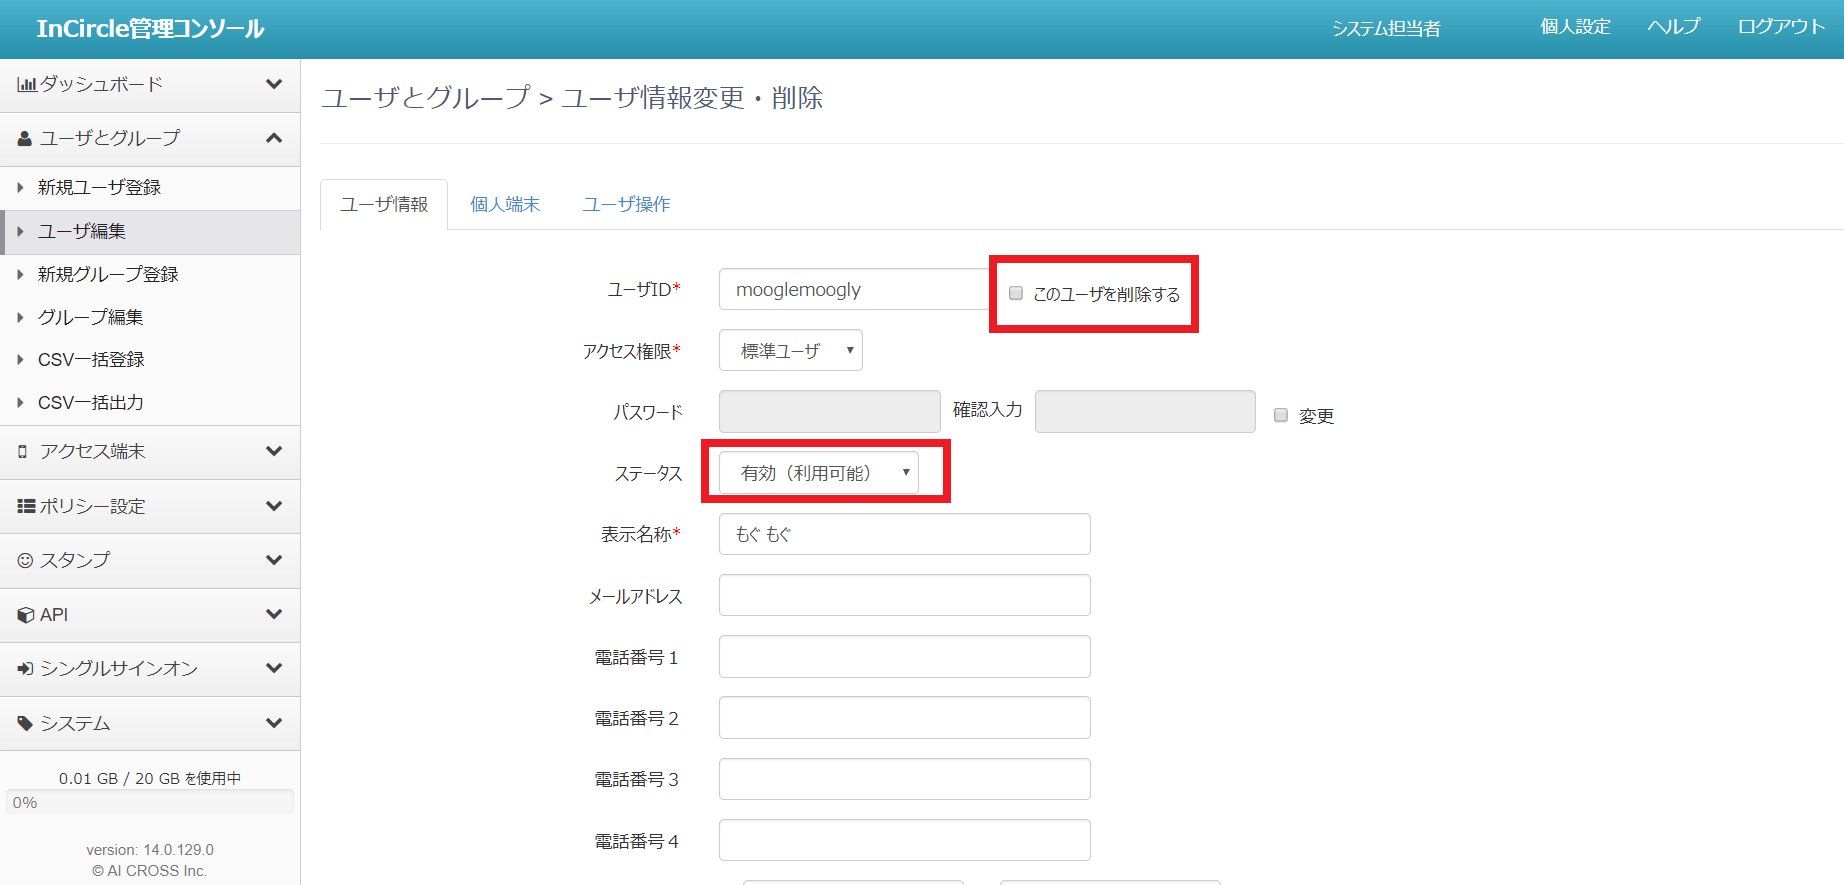The height and width of the screenshot is (885, 1844).
Task: Click the smiley icon beside スタンプ
Action: (x=25, y=561)
